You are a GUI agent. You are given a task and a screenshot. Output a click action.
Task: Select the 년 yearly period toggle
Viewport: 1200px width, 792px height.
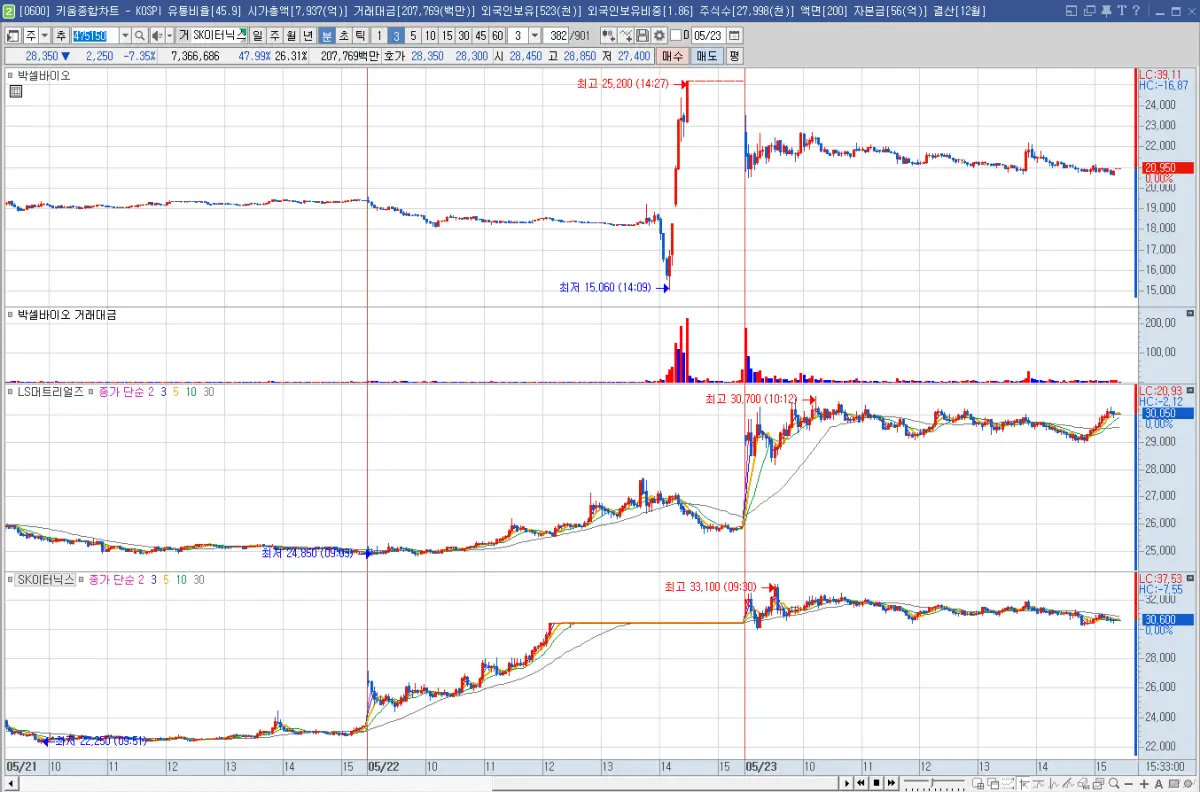click(x=308, y=35)
